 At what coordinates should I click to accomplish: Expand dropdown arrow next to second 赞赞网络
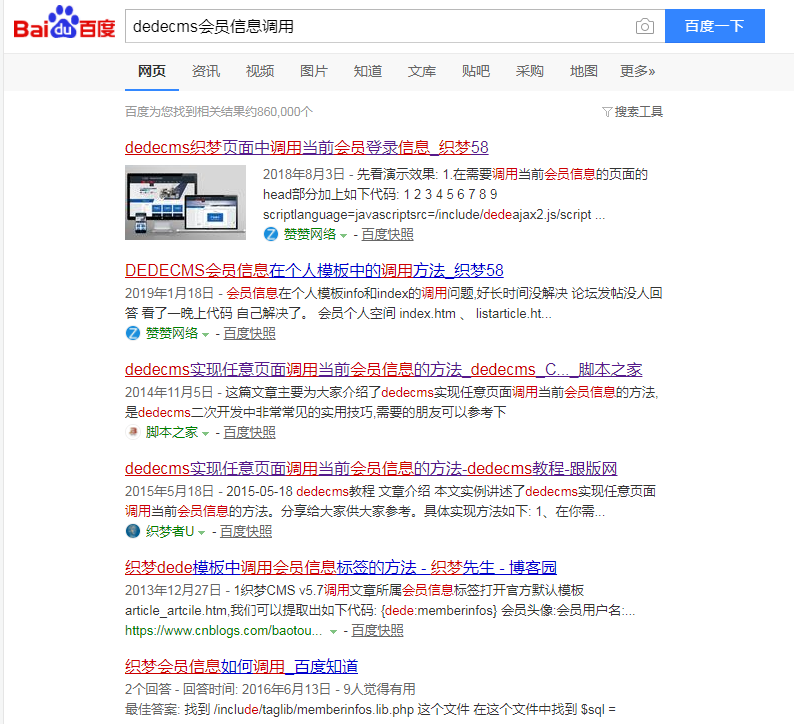click(x=205, y=335)
